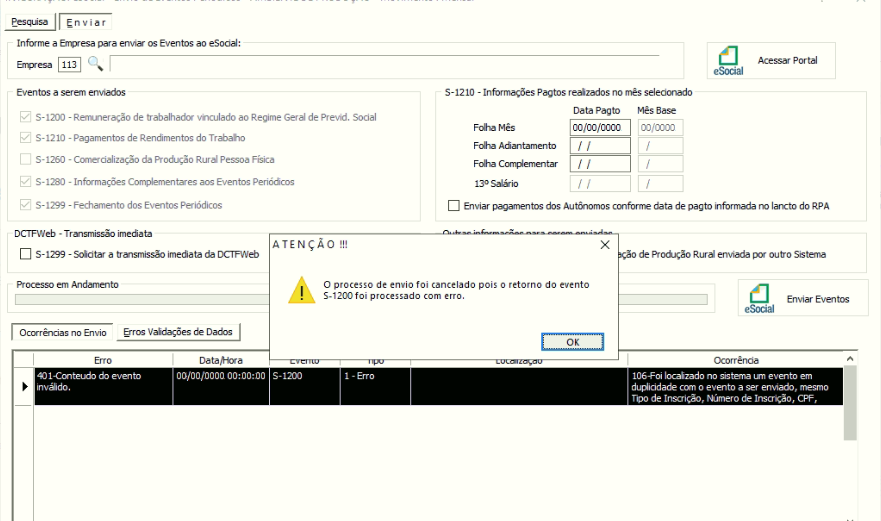Click the eSocial icon on Enviar Eventos
881x521 pixels.
point(759,298)
